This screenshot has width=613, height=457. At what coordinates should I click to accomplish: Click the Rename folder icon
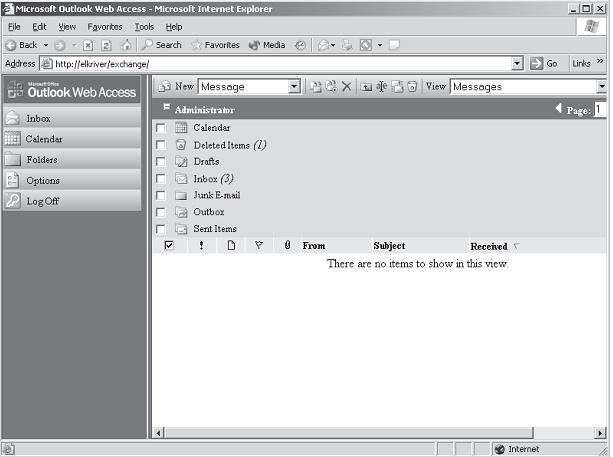[382, 86]
